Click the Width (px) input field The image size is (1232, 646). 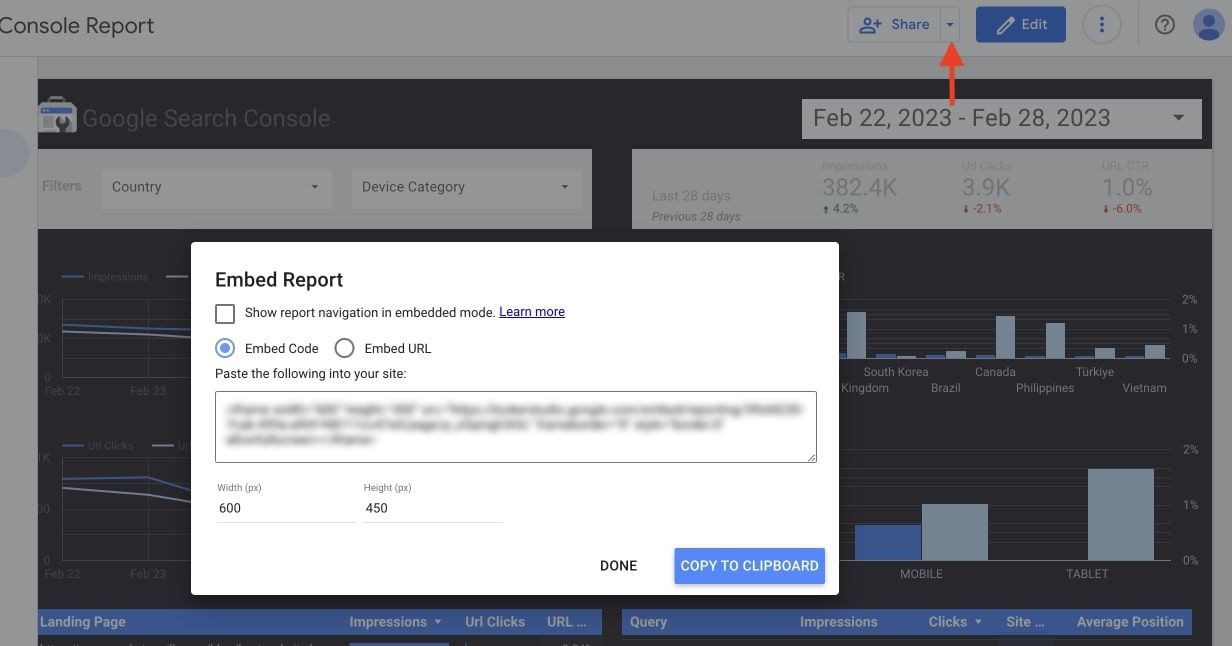(285, 508)
